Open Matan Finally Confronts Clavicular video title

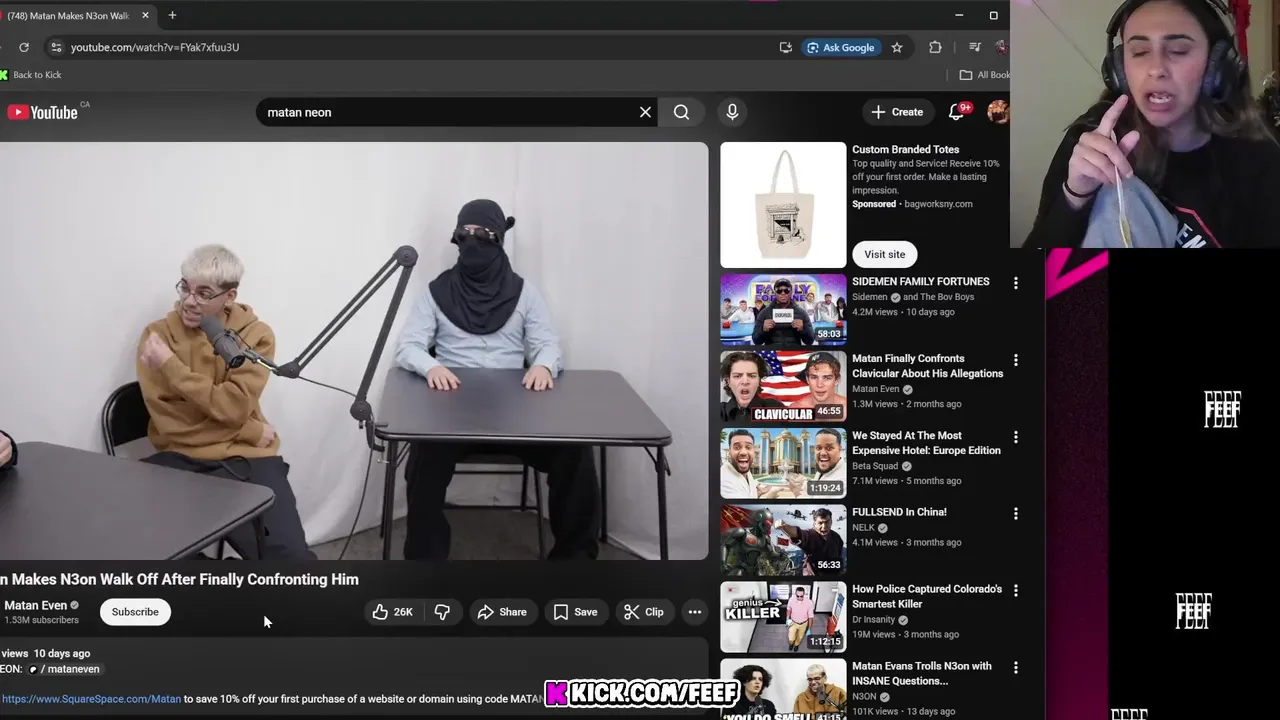(927, 366)
